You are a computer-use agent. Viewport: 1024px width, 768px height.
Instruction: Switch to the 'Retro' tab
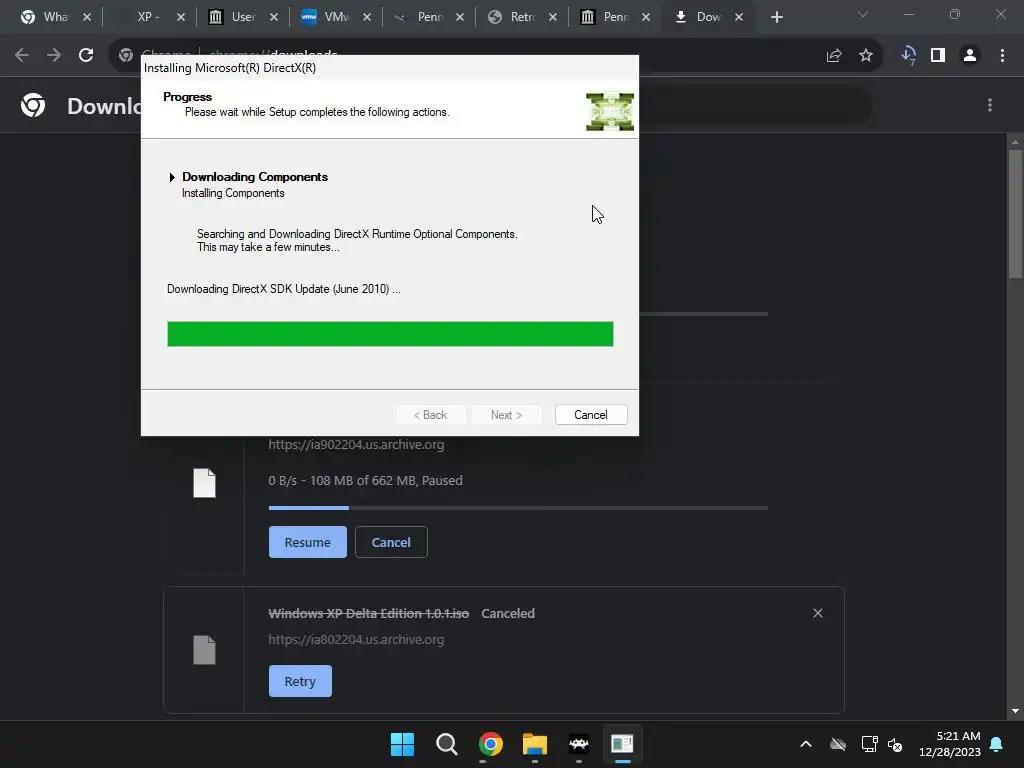[521, 17]
